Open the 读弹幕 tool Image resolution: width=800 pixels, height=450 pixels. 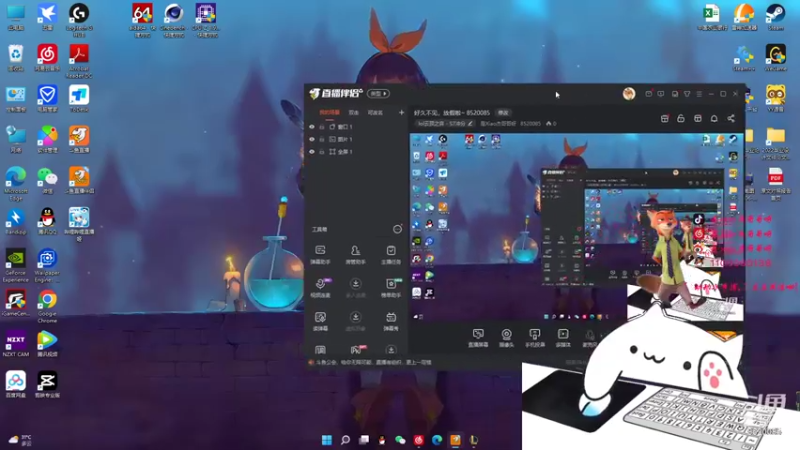pyautogui.click(x=320, y=321)
